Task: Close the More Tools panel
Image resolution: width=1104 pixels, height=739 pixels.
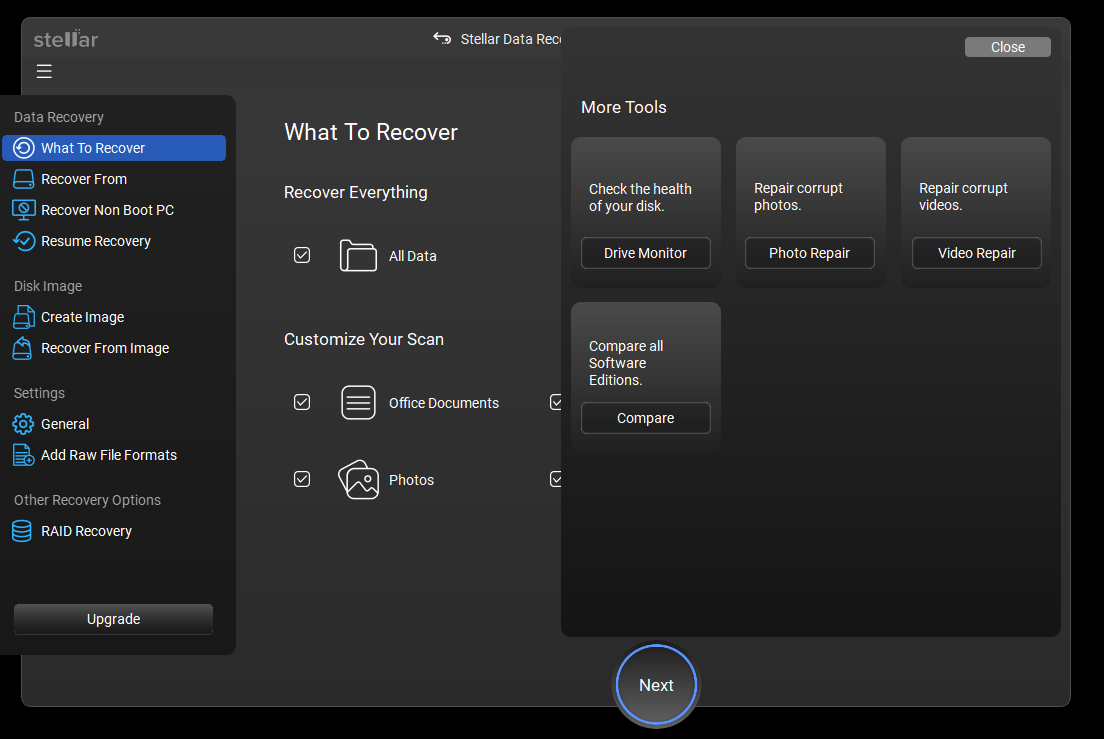Action: click(1008, 47)
